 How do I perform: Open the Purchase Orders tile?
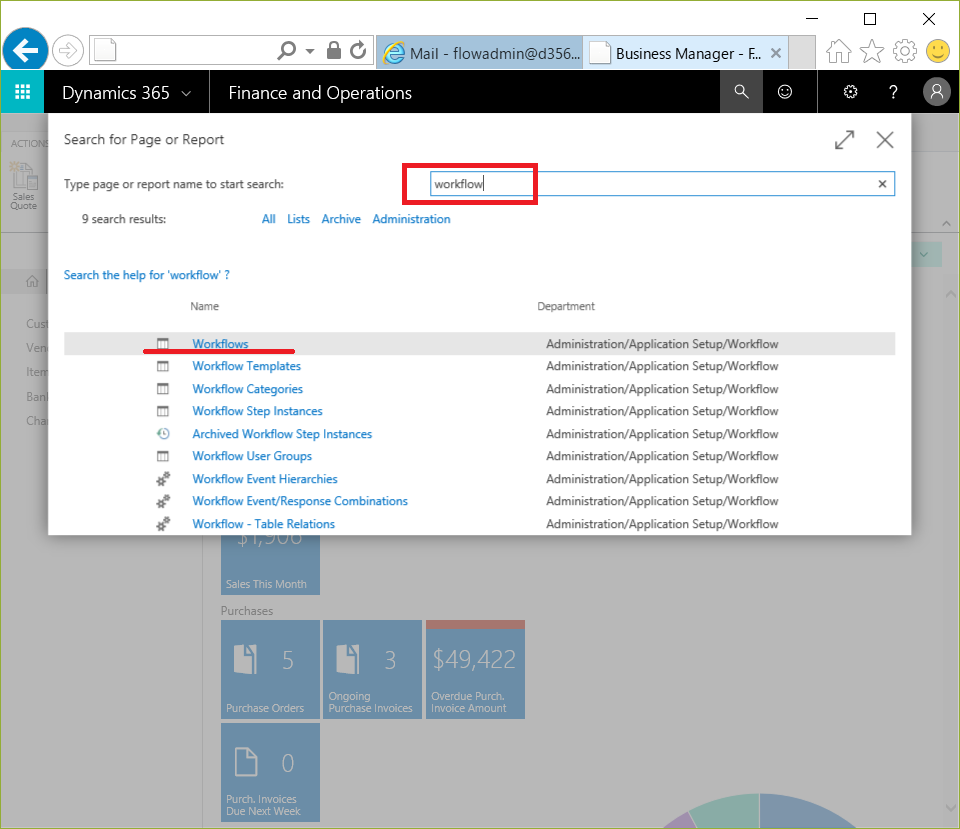tap(270, 669)
